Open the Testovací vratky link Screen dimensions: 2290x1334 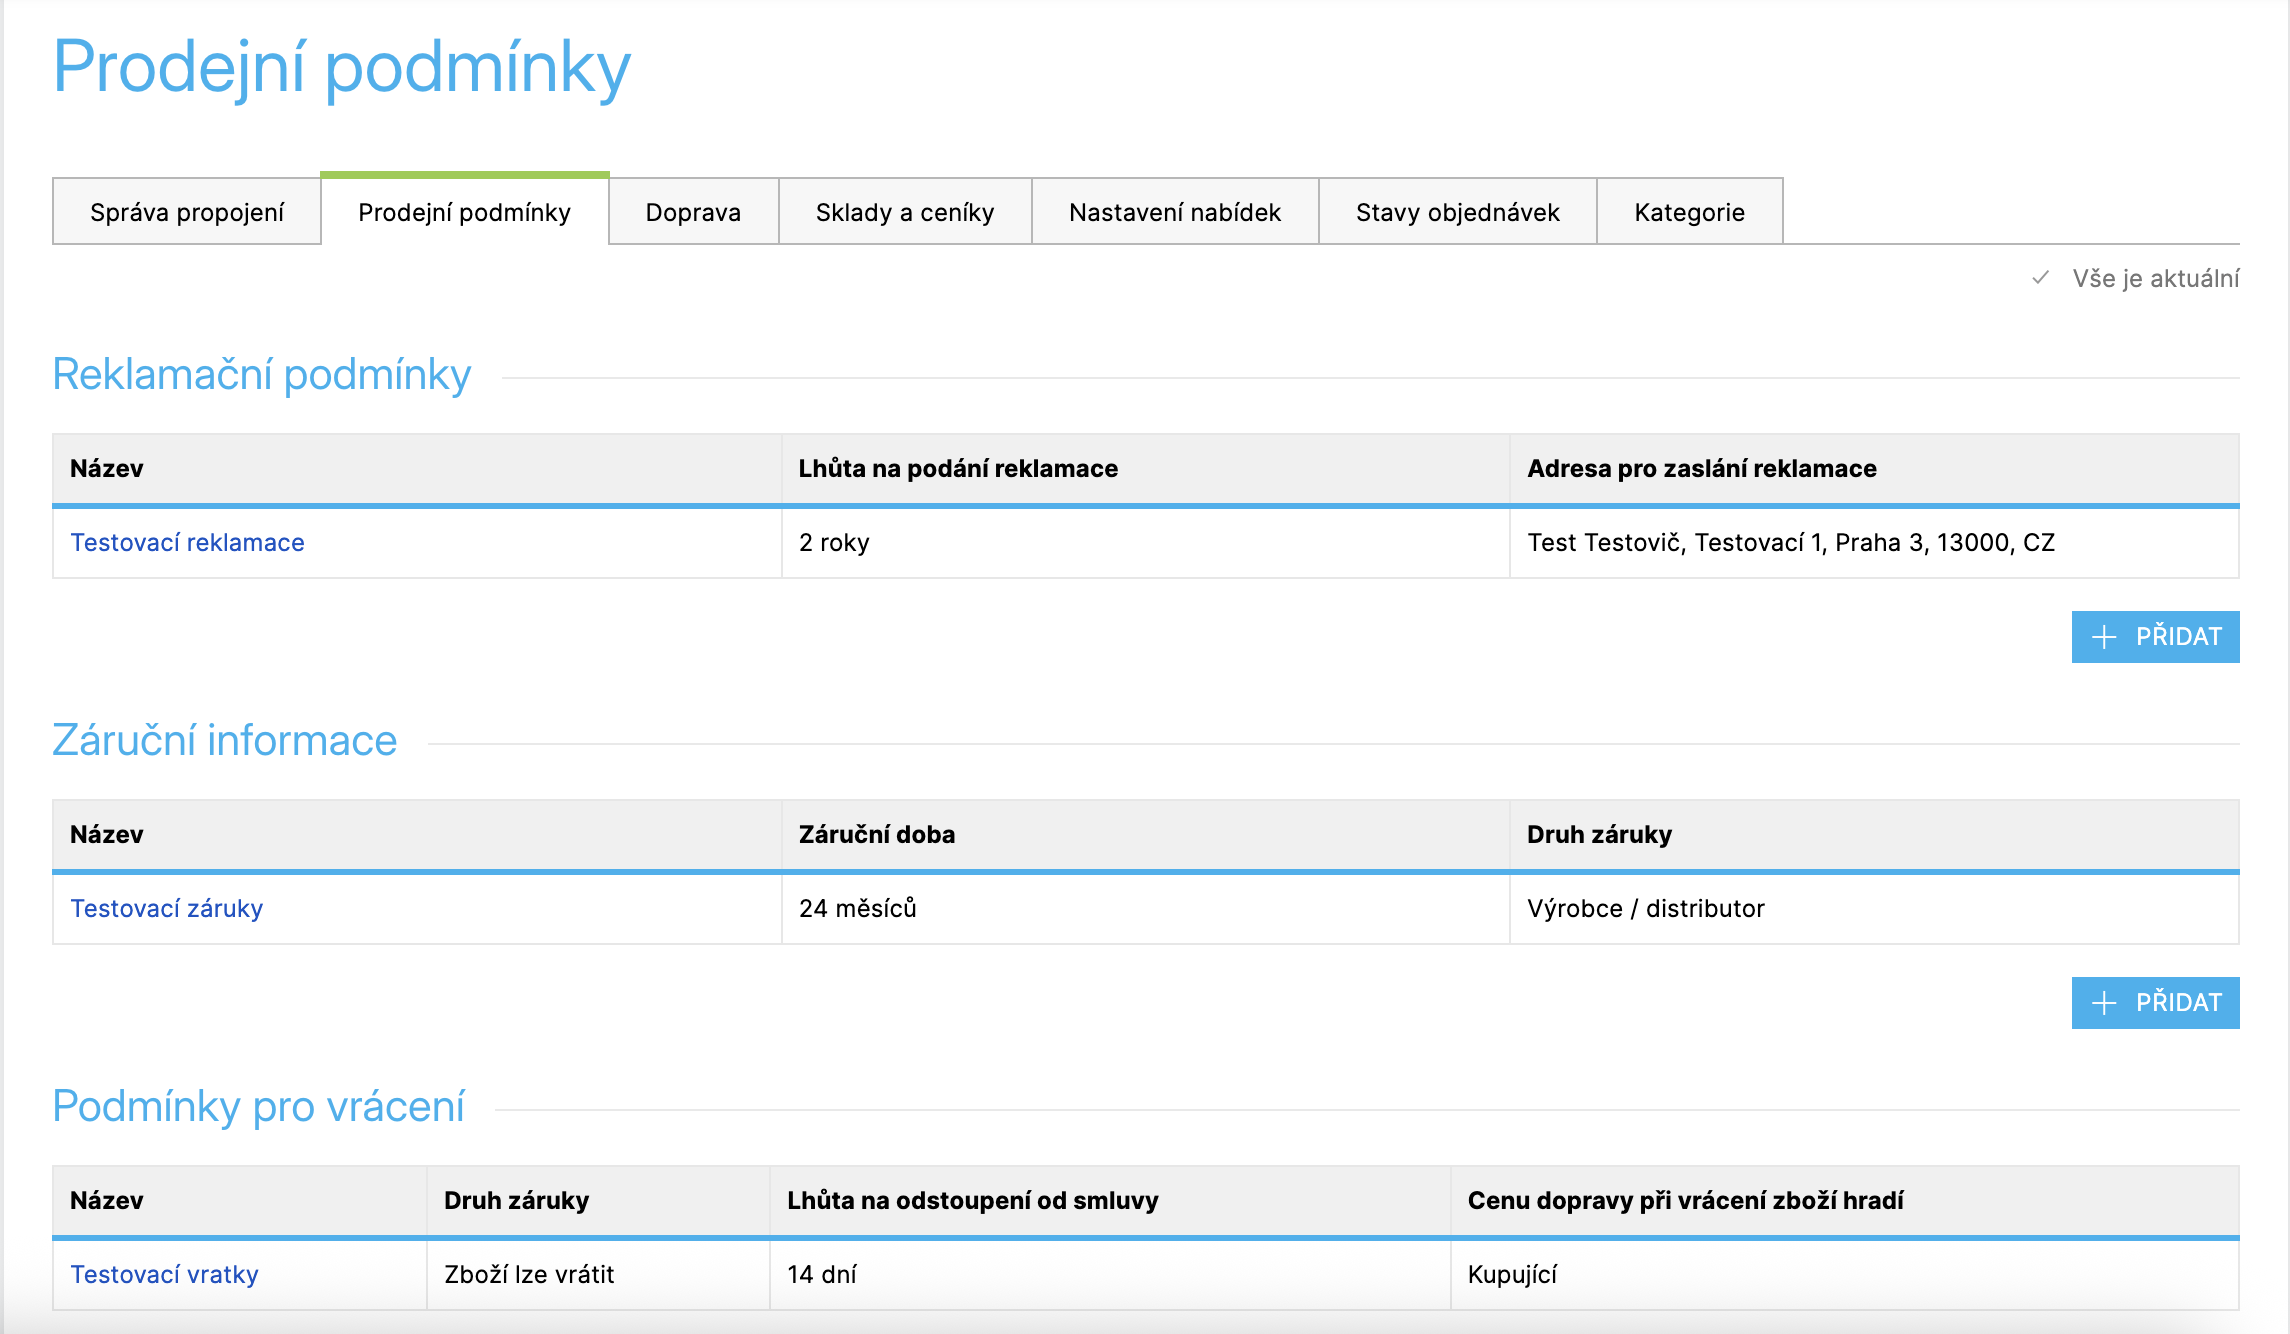pyautogui.click(x=164, y=1274)
